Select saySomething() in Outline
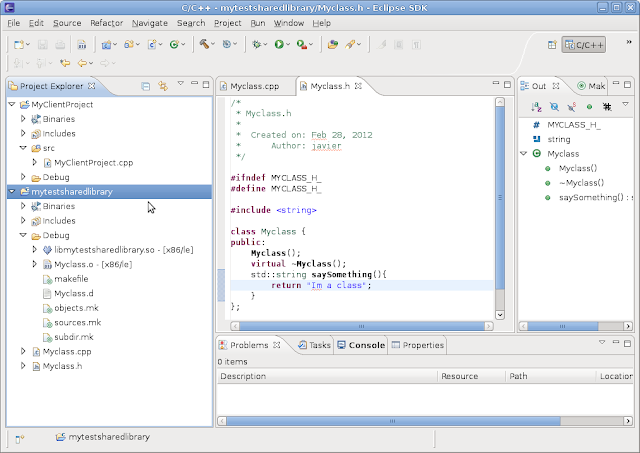The width and height of the screenshot is (640, 453). [596, 197]
